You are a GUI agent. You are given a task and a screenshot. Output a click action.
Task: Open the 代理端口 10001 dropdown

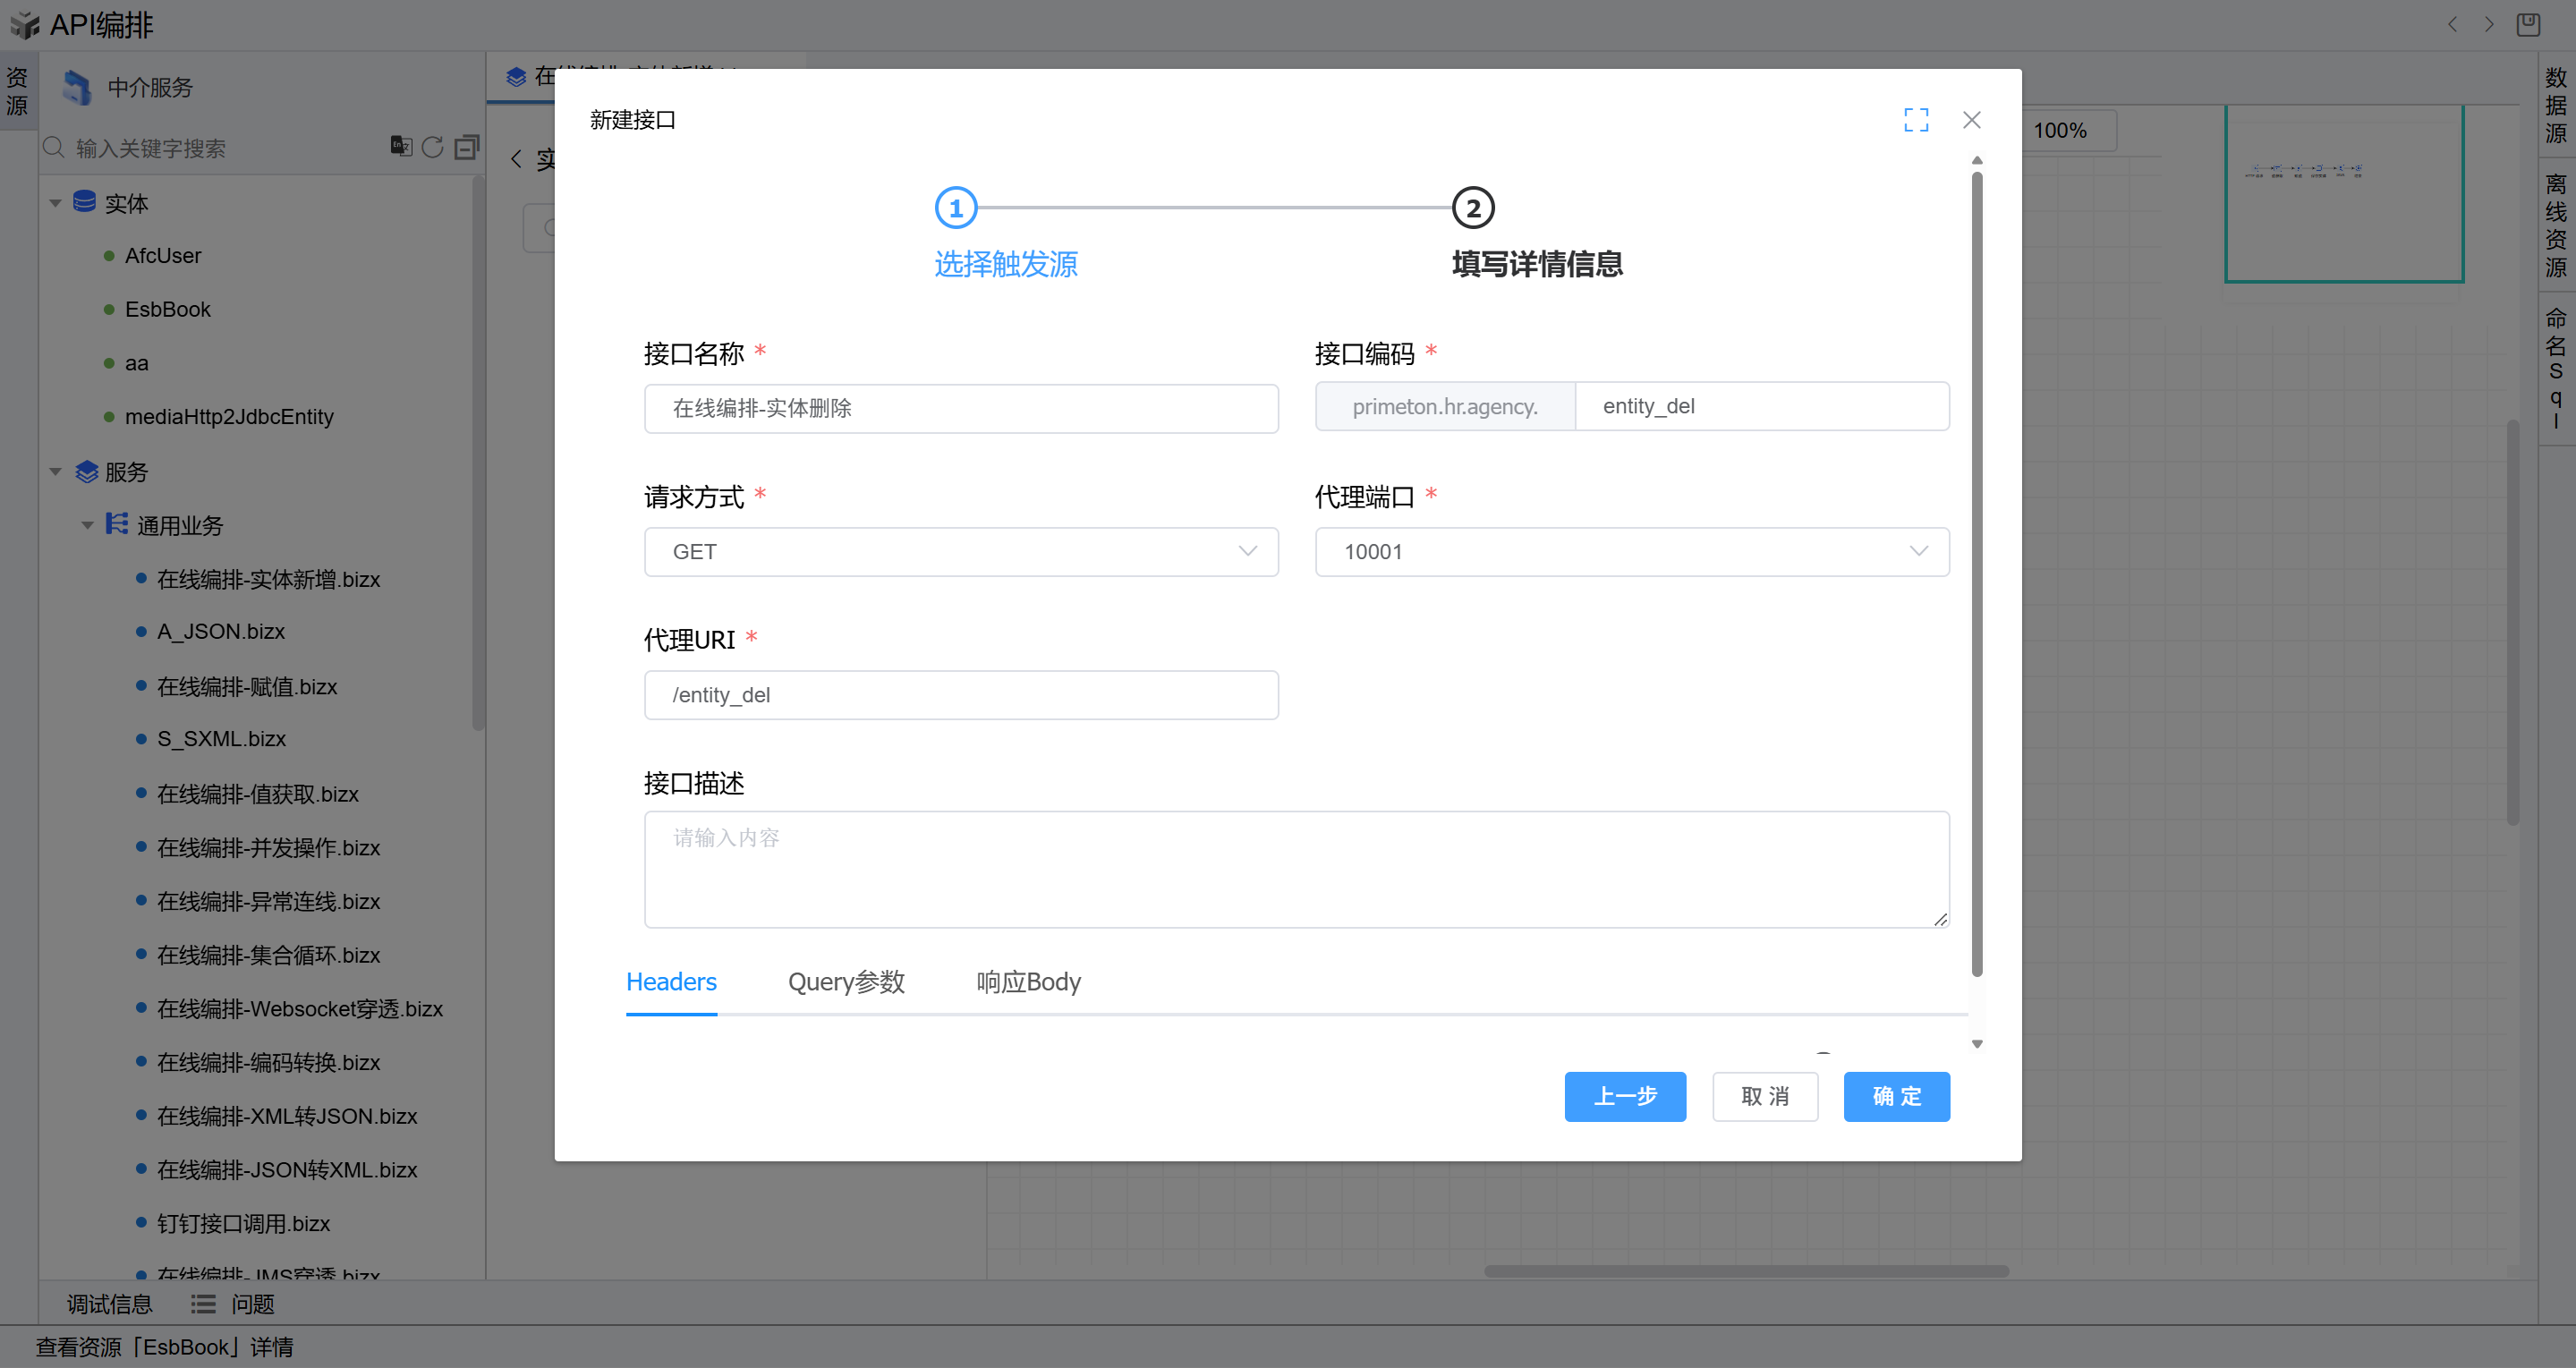(1631, 552)
